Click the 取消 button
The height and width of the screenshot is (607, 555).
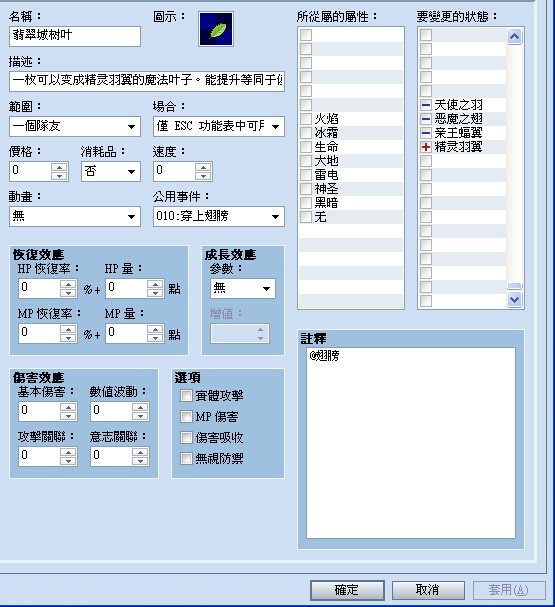[428, 590]
